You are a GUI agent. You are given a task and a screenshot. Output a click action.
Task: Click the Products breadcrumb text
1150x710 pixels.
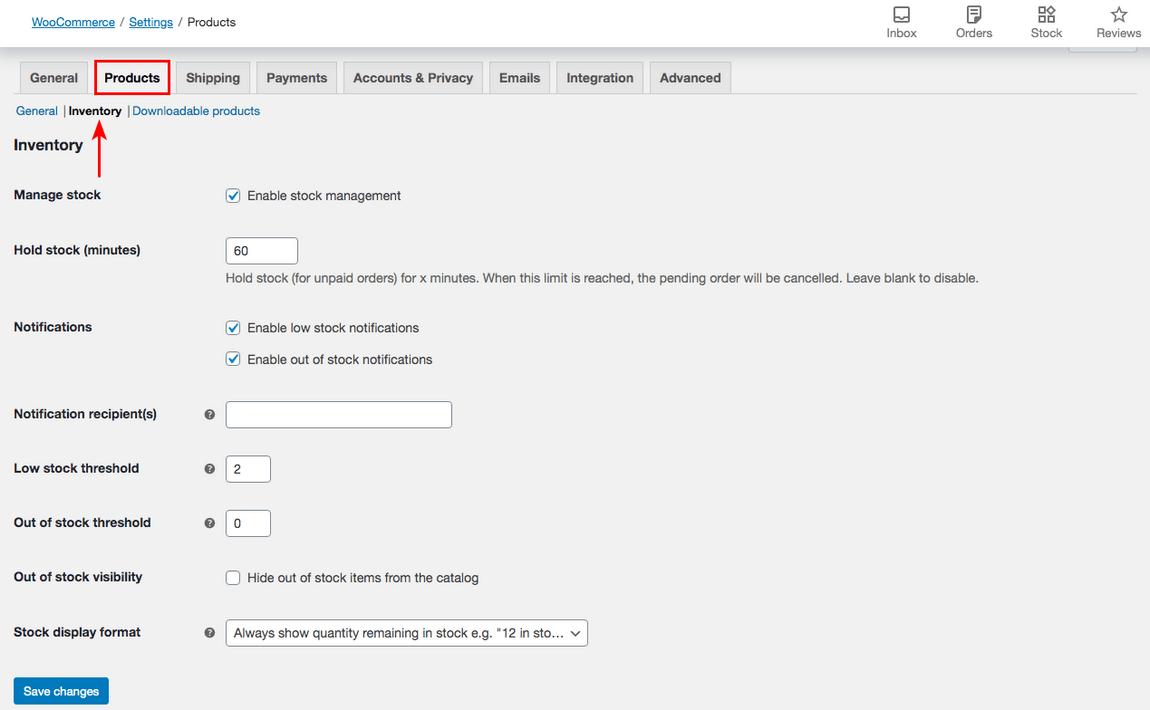click(x=211, y=22)
